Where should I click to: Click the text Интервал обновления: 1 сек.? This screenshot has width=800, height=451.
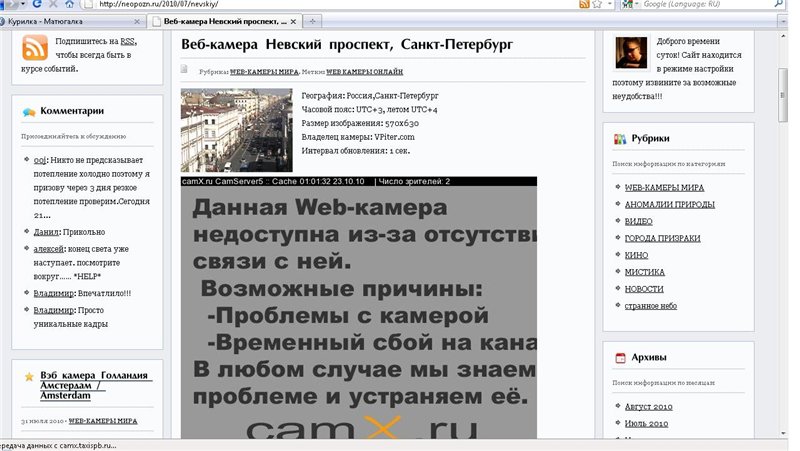pyautogui.click(x=356, y=151)
